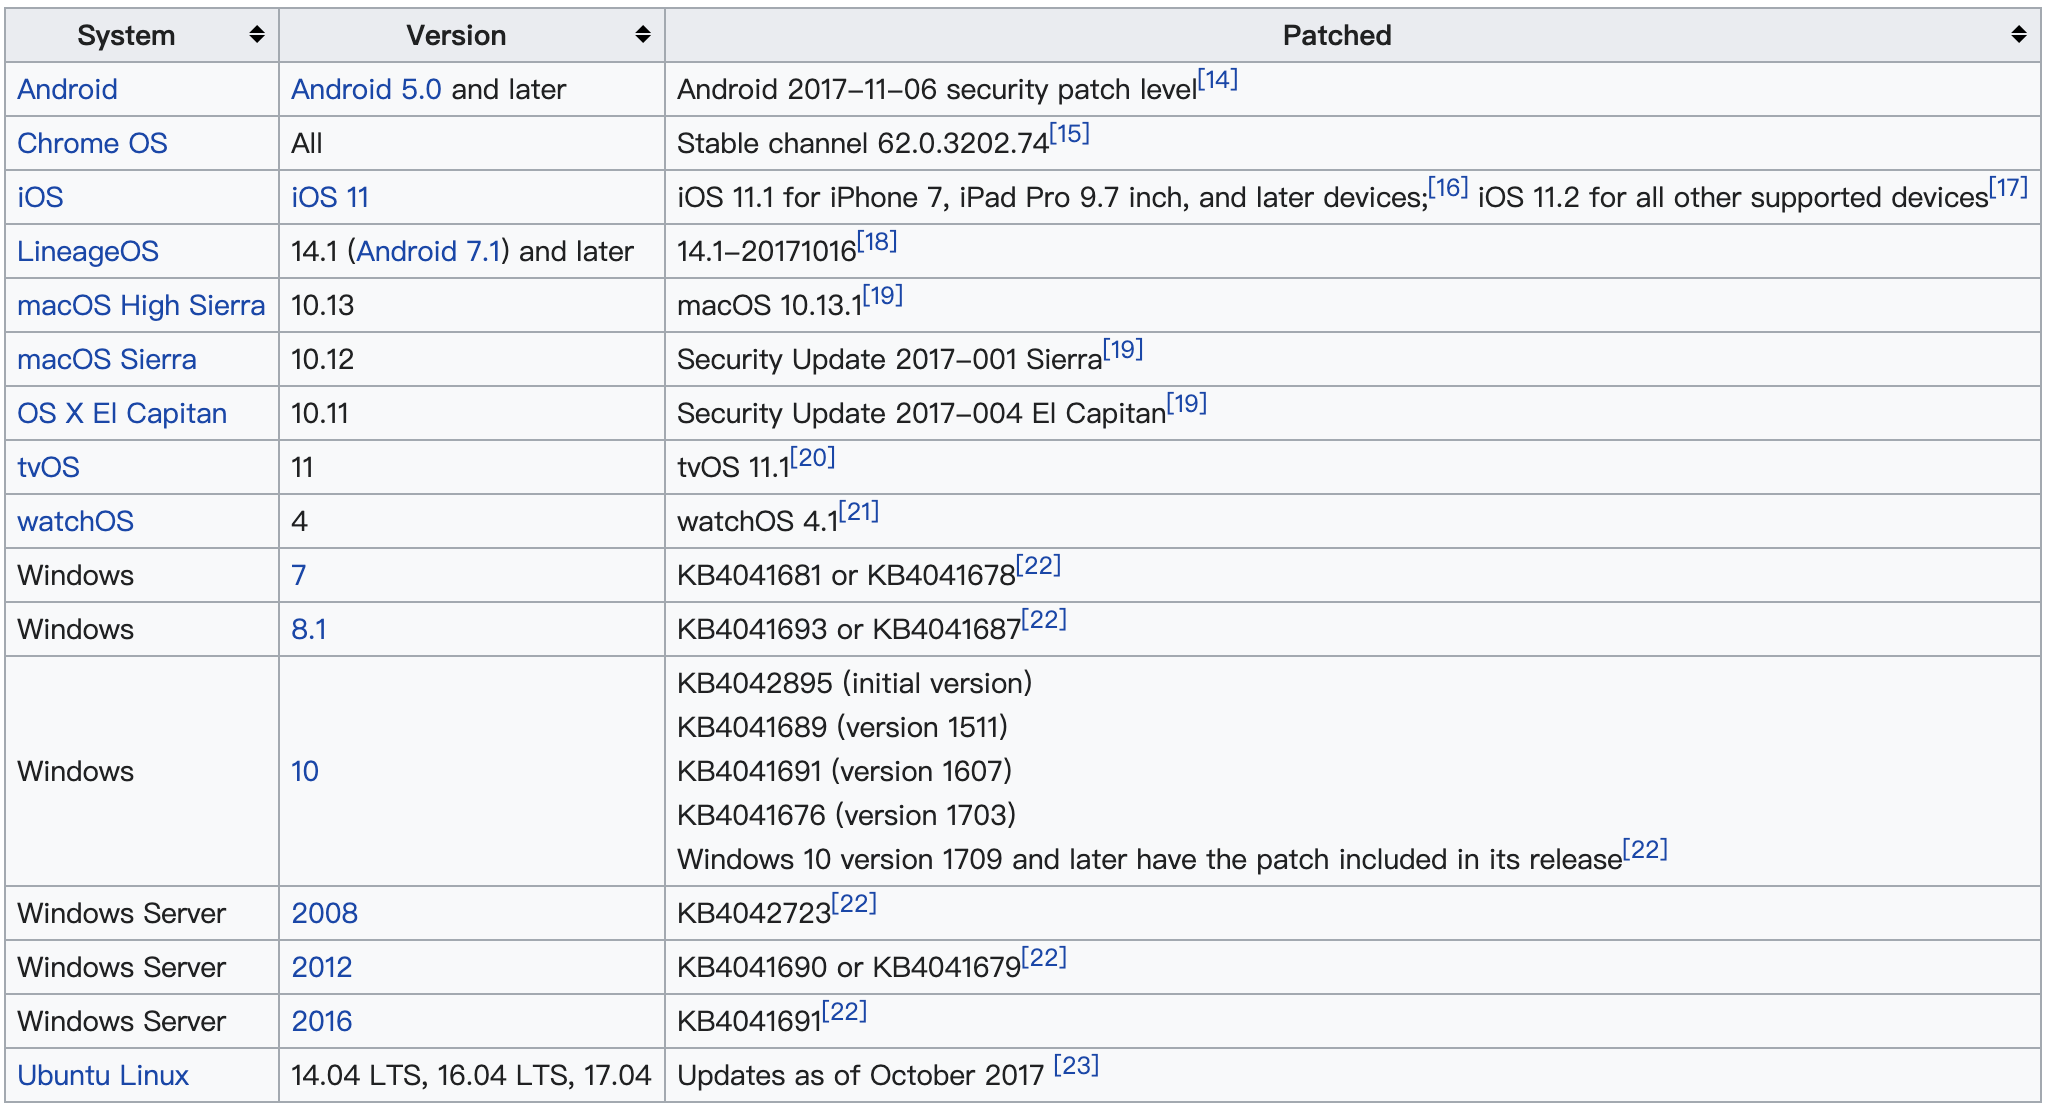Open the Chrome OS link

coord(92,143)
